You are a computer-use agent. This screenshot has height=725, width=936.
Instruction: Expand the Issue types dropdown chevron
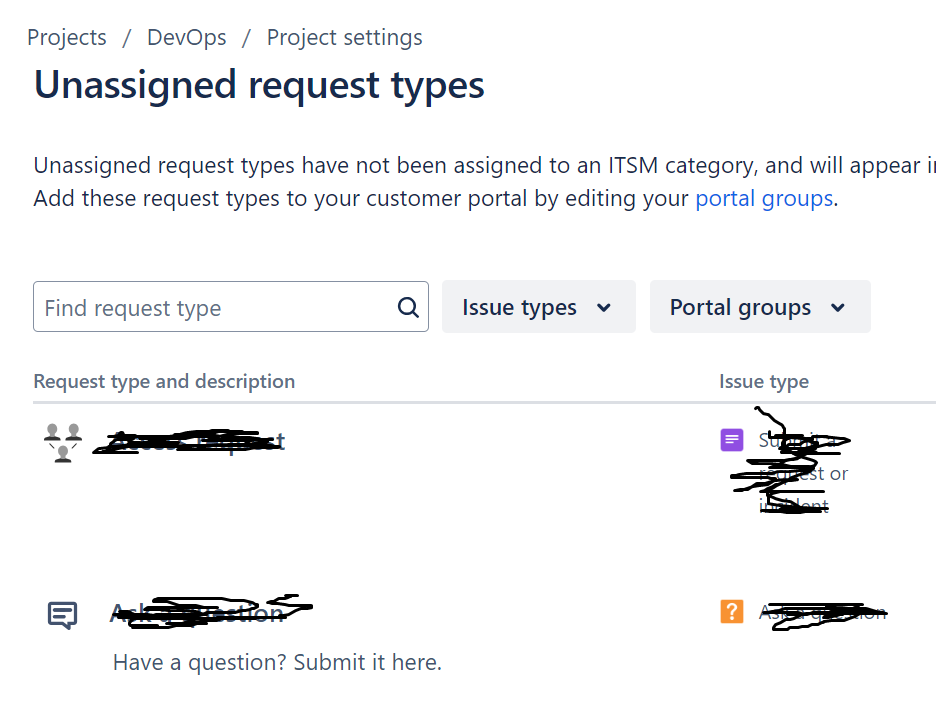[x=604, y=308]
